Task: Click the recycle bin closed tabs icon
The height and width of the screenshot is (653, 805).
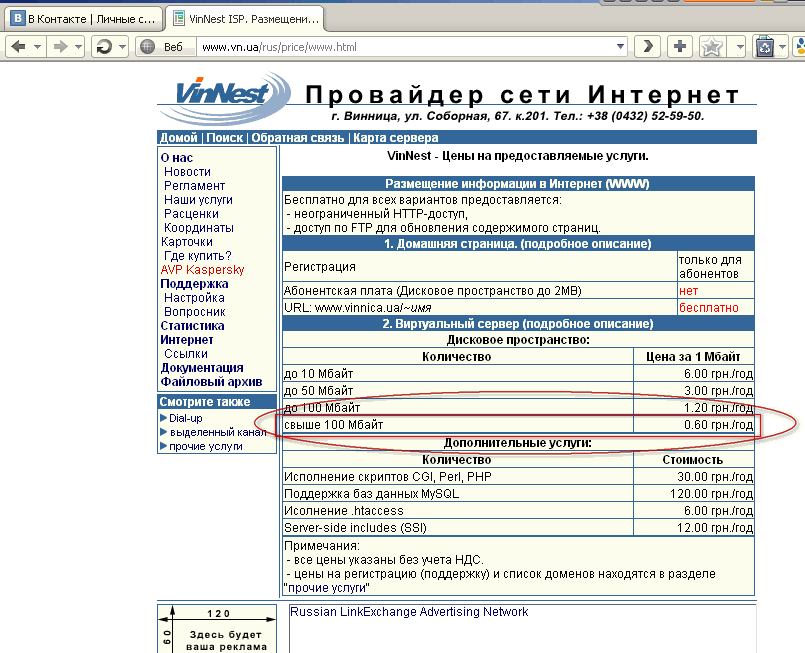Action: (x=764, y=47)
